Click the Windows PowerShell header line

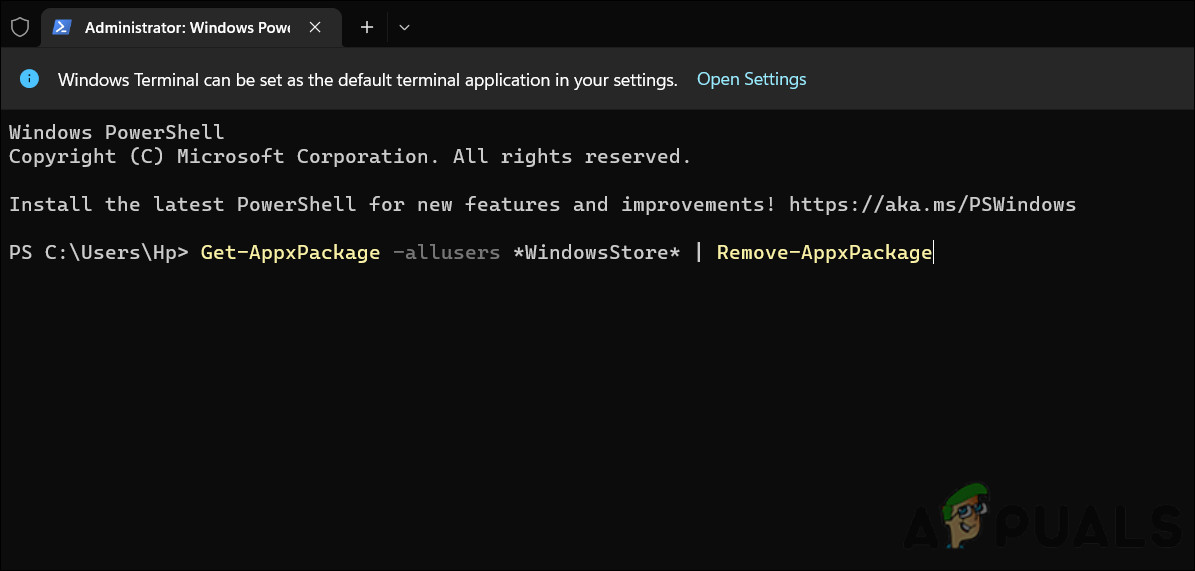(116, 133)
